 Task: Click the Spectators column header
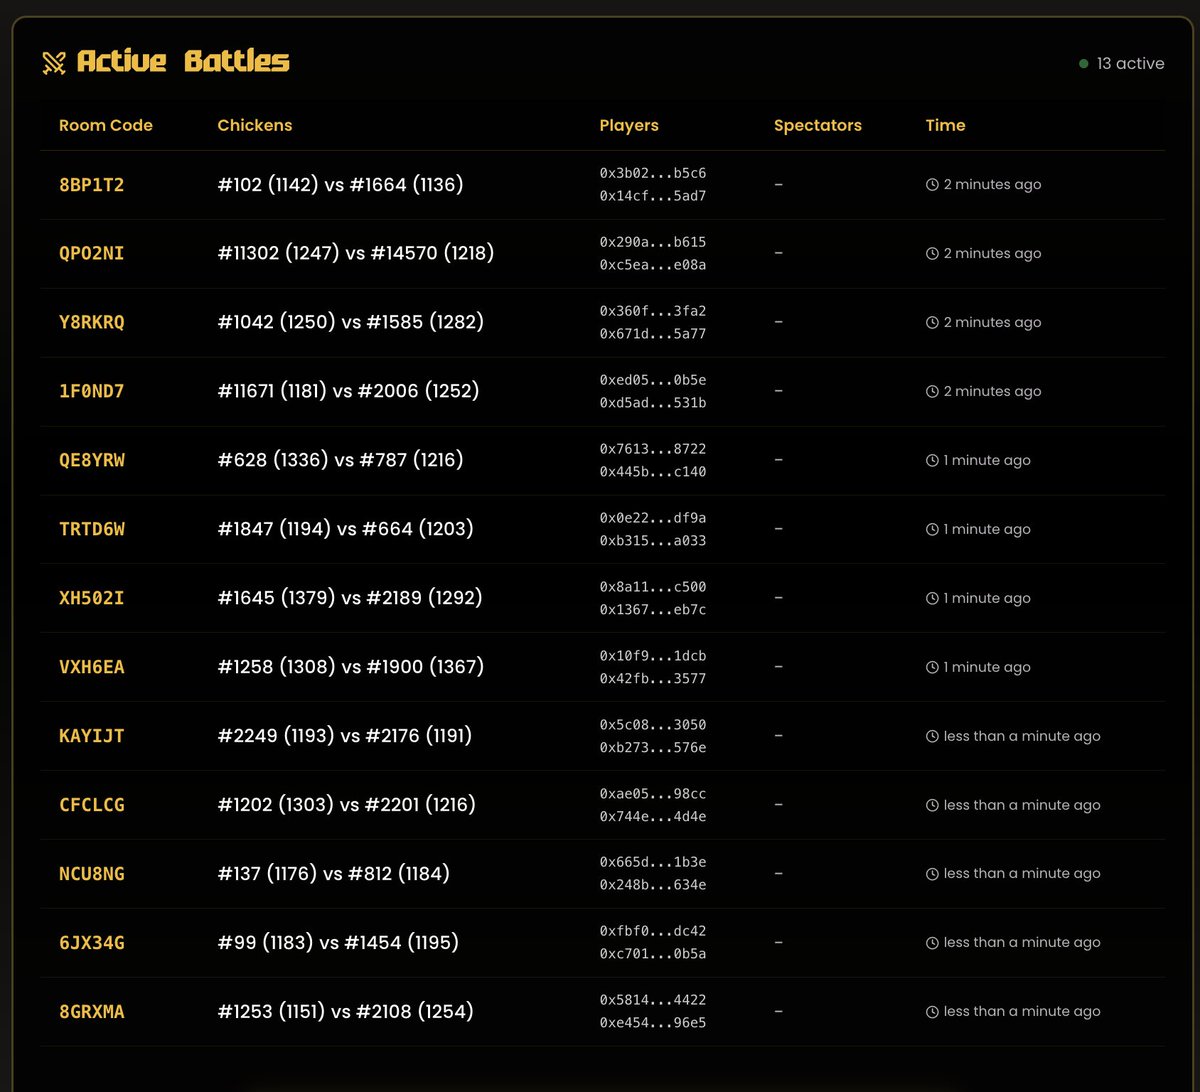click(x=818, y=126)
